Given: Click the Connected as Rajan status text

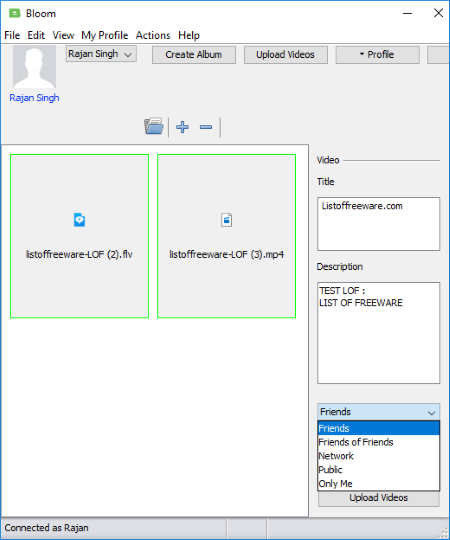Looking at the screenshot, I should 46,528.
